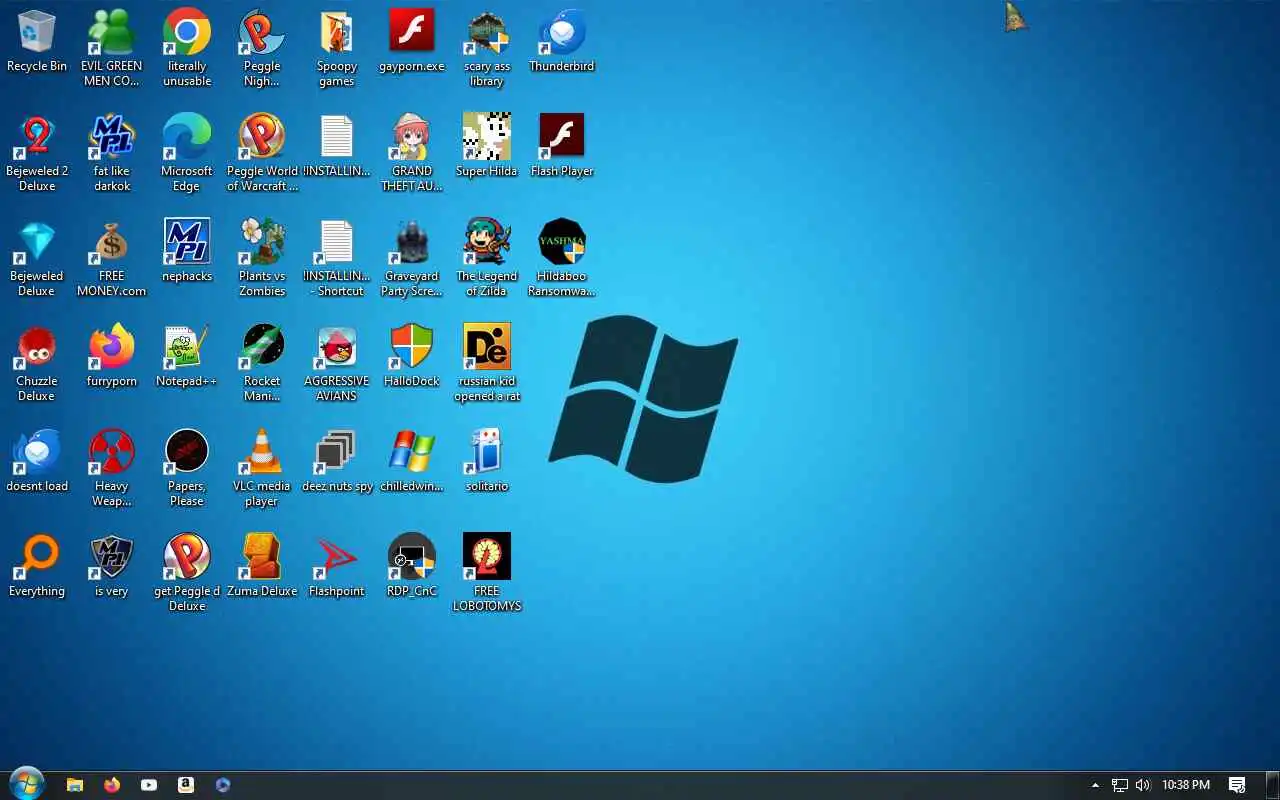Launch the Flashpoint shortcut
The width and height of the screenshot is (1280, 800).
(x=337, y=567)
